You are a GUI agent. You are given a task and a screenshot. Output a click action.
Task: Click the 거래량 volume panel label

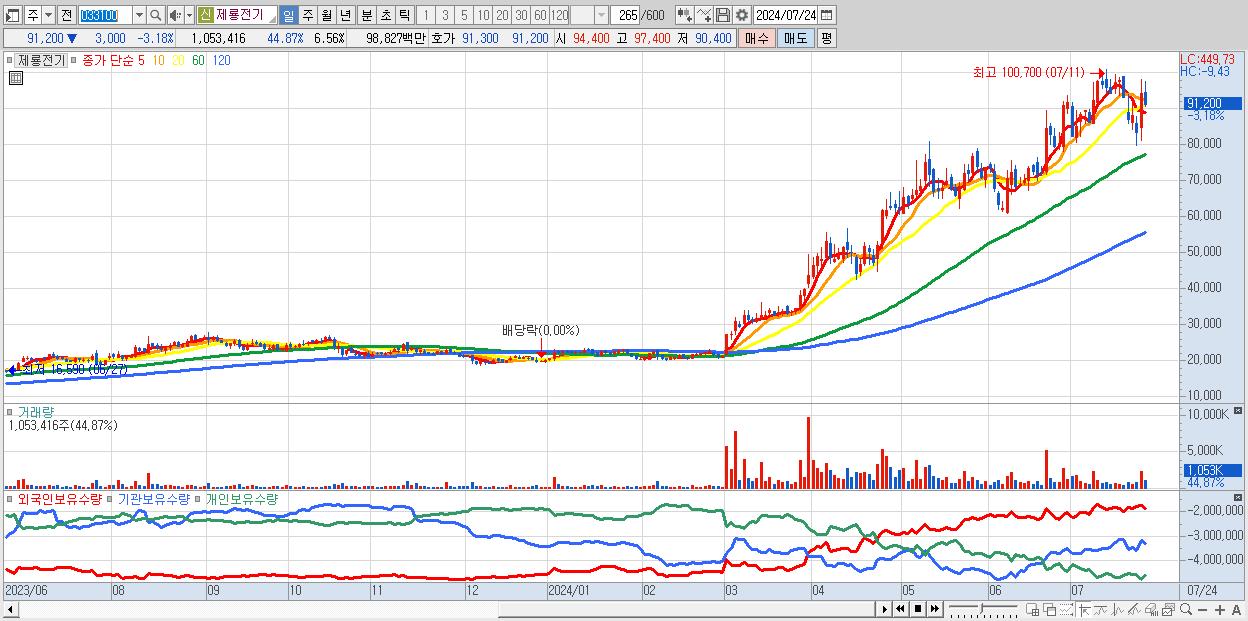point(36,411)
